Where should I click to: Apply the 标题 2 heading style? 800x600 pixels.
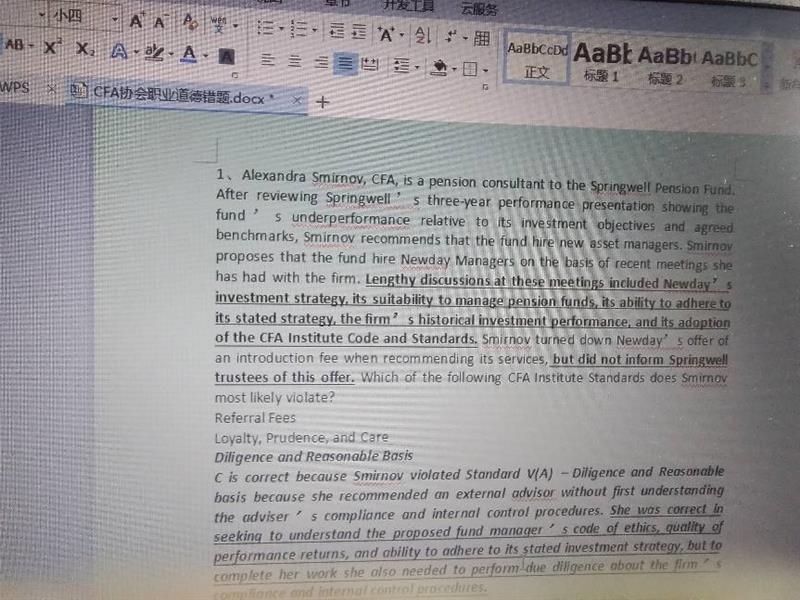[x=665, y=65]
